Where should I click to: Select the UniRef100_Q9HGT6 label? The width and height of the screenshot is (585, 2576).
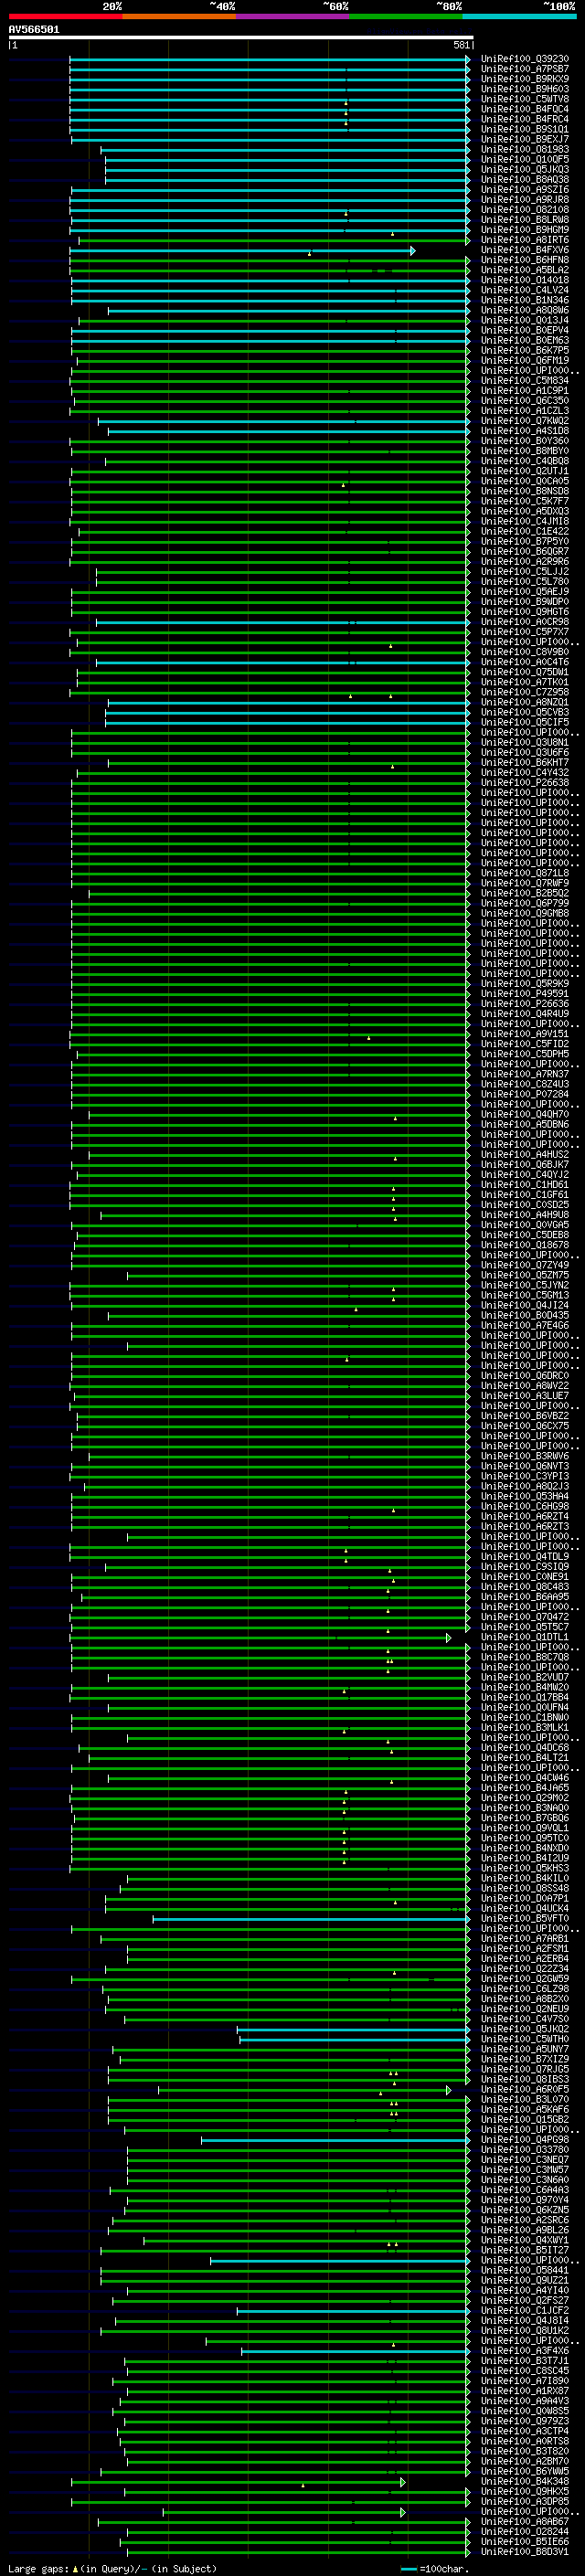click(525, 612)
